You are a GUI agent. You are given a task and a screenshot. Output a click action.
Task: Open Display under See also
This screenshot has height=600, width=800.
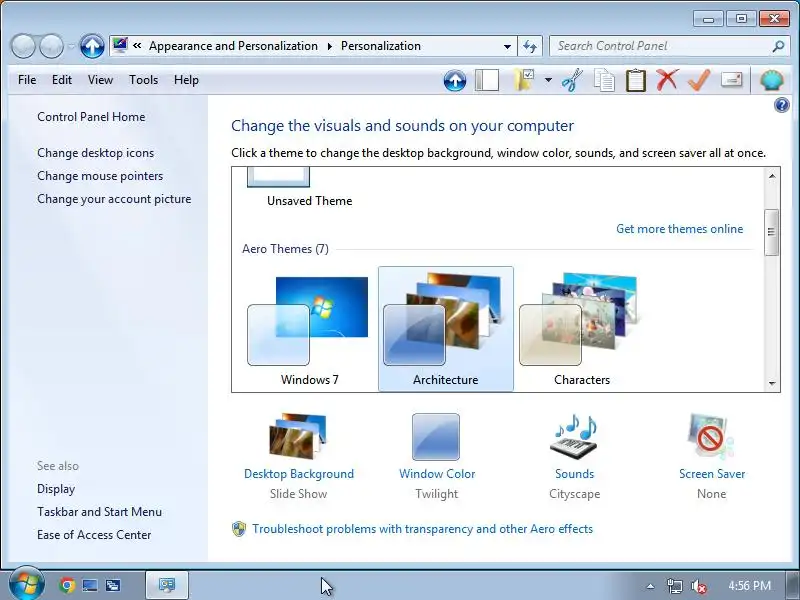click(56, 489)
